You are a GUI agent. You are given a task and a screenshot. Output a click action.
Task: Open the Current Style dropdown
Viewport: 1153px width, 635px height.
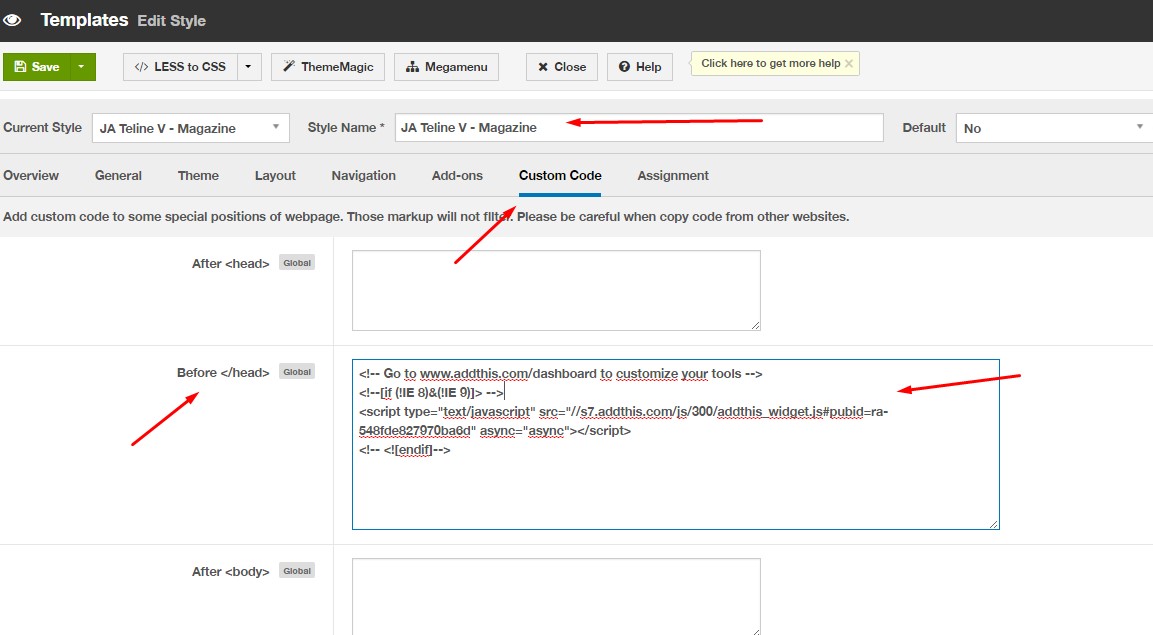coord(190,128)
